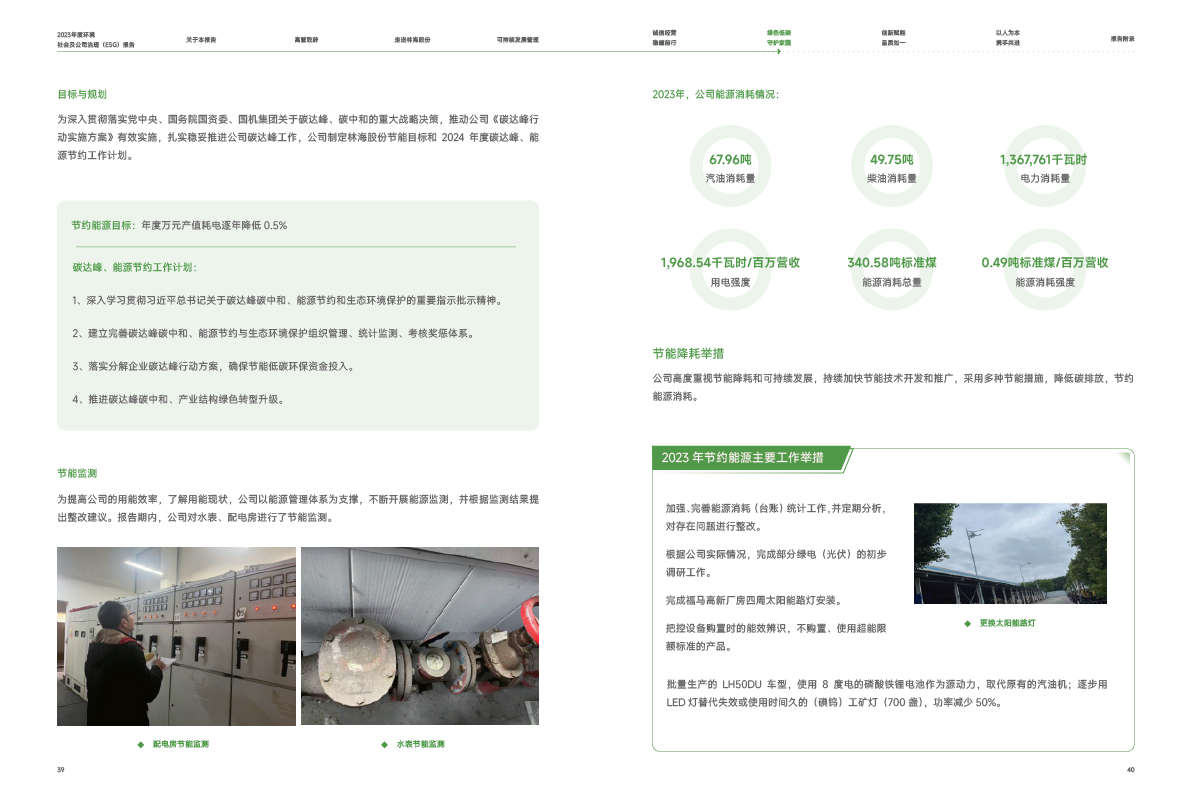Open the highlighted green header navigation tab
The width and height of the screenshot is (1192, 809).
pos(779,38)
